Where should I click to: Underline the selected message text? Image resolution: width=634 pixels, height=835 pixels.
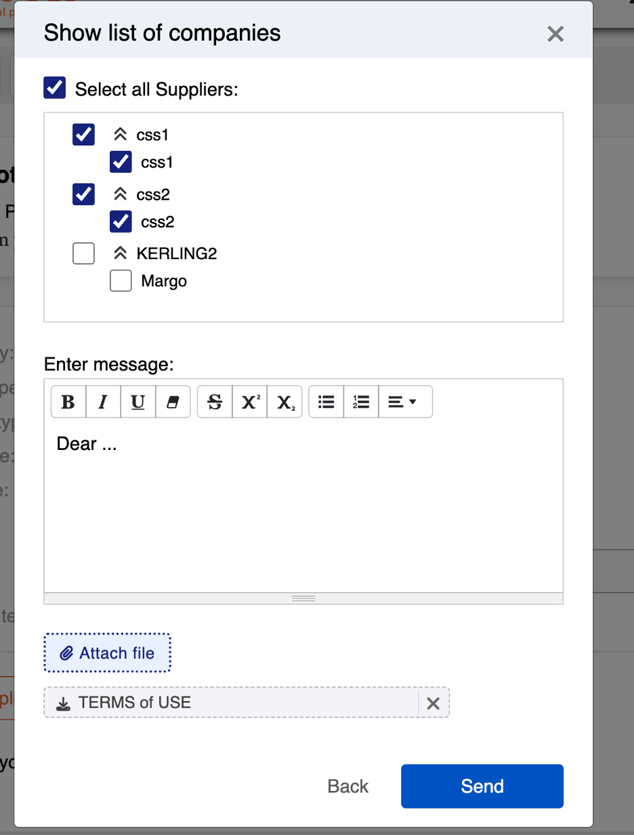[138, 402]
